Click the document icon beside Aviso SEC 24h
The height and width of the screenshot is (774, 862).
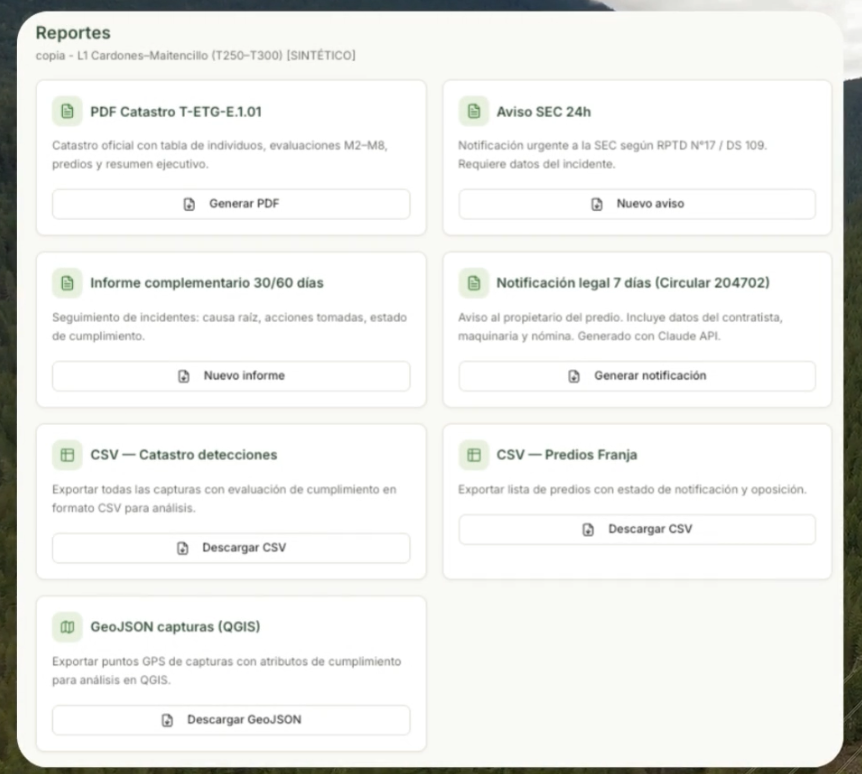point(474,112)
